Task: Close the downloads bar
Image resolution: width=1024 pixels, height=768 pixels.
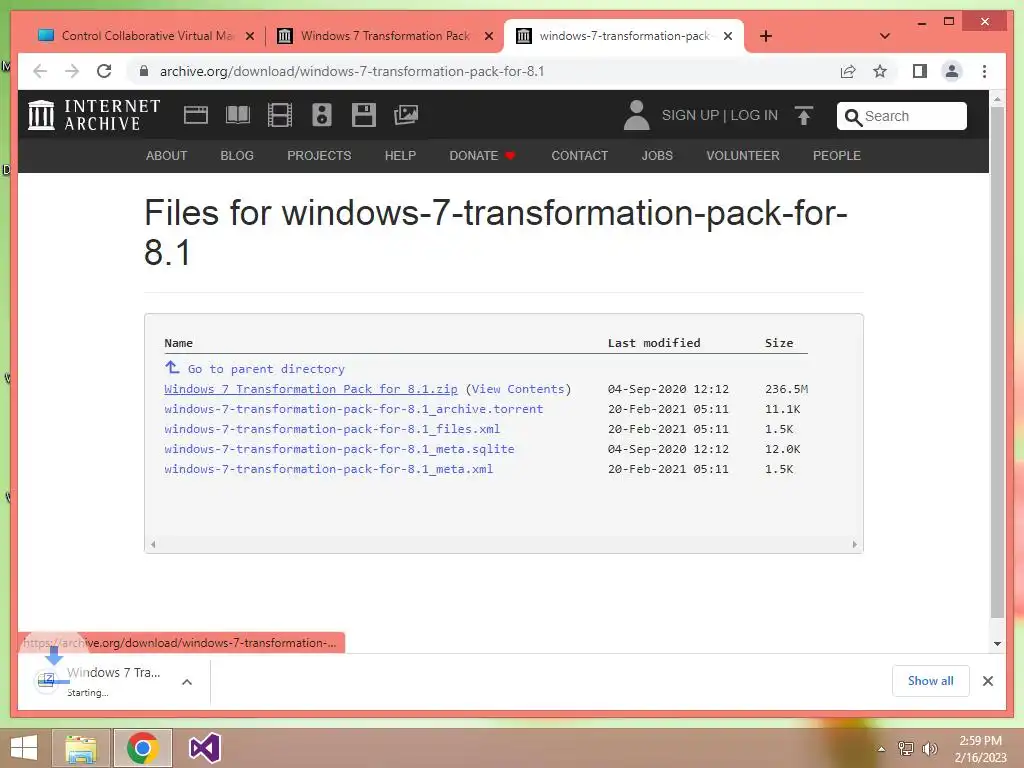Action: click(x=987, y=680)
